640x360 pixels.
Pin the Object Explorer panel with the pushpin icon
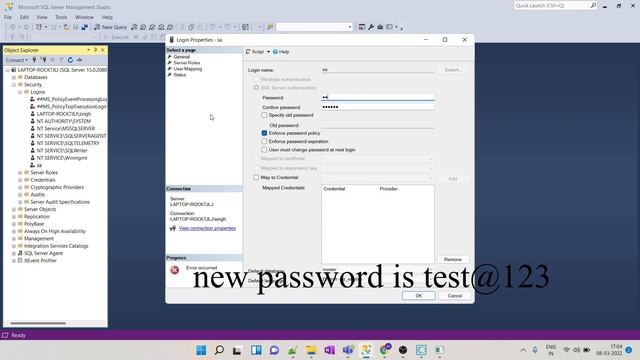click(96, 50)
